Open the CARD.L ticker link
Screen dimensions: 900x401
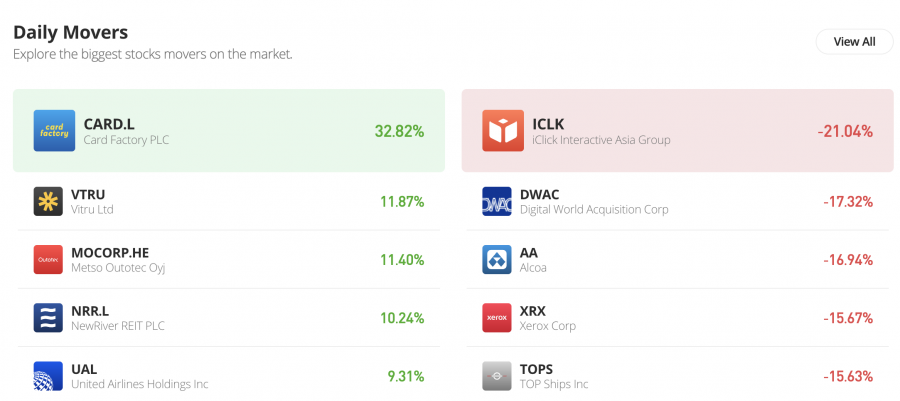coord(109,124)
